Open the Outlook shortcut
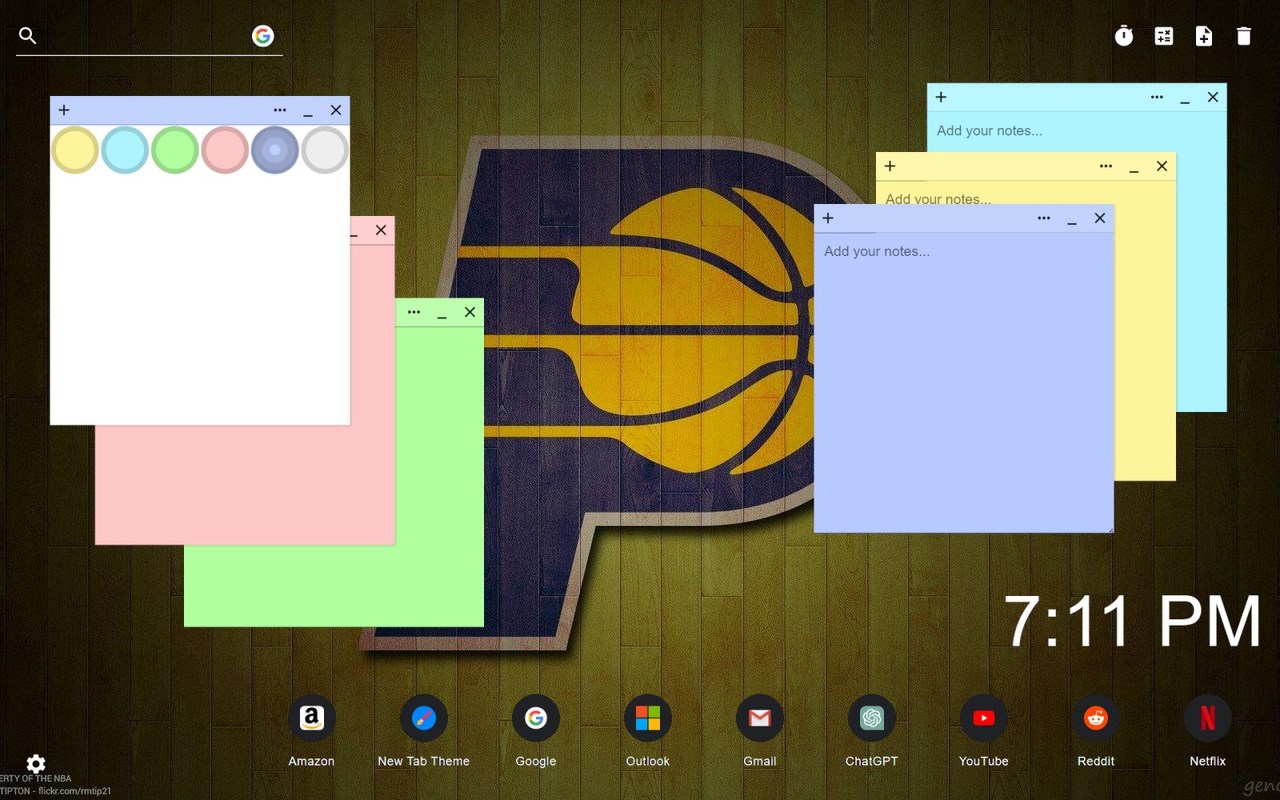1280x800 pixels. point(648,718)
